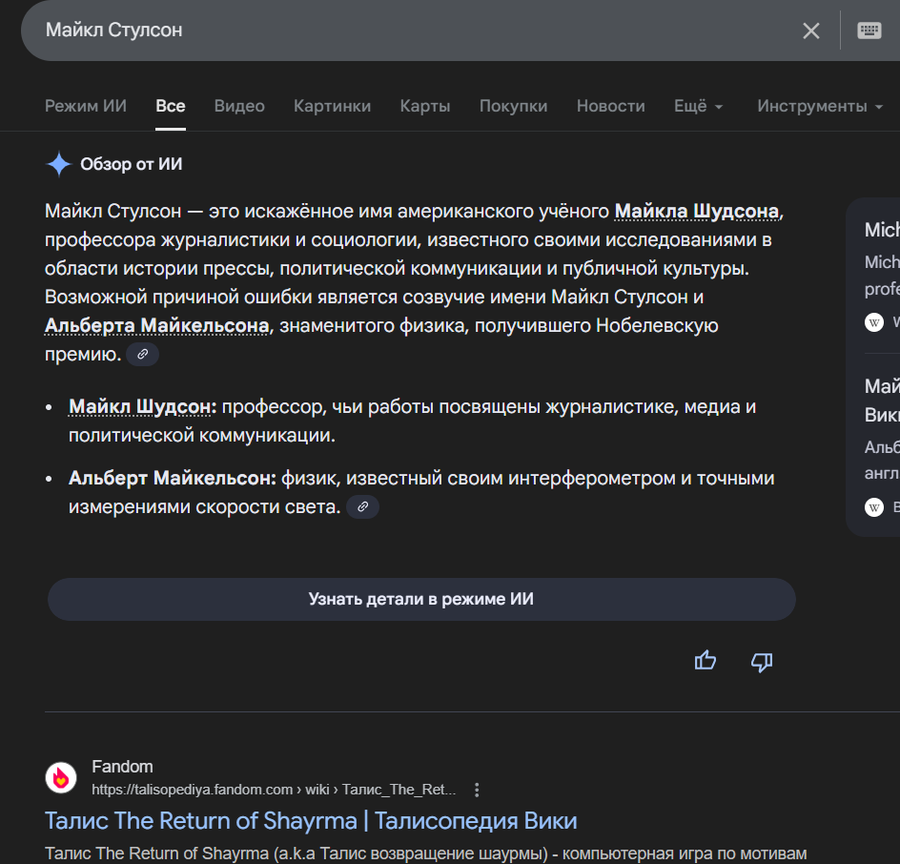Open source link icon after 'скорости света.'
Screen dimensions: 900x864
click(x=363, y=508)
